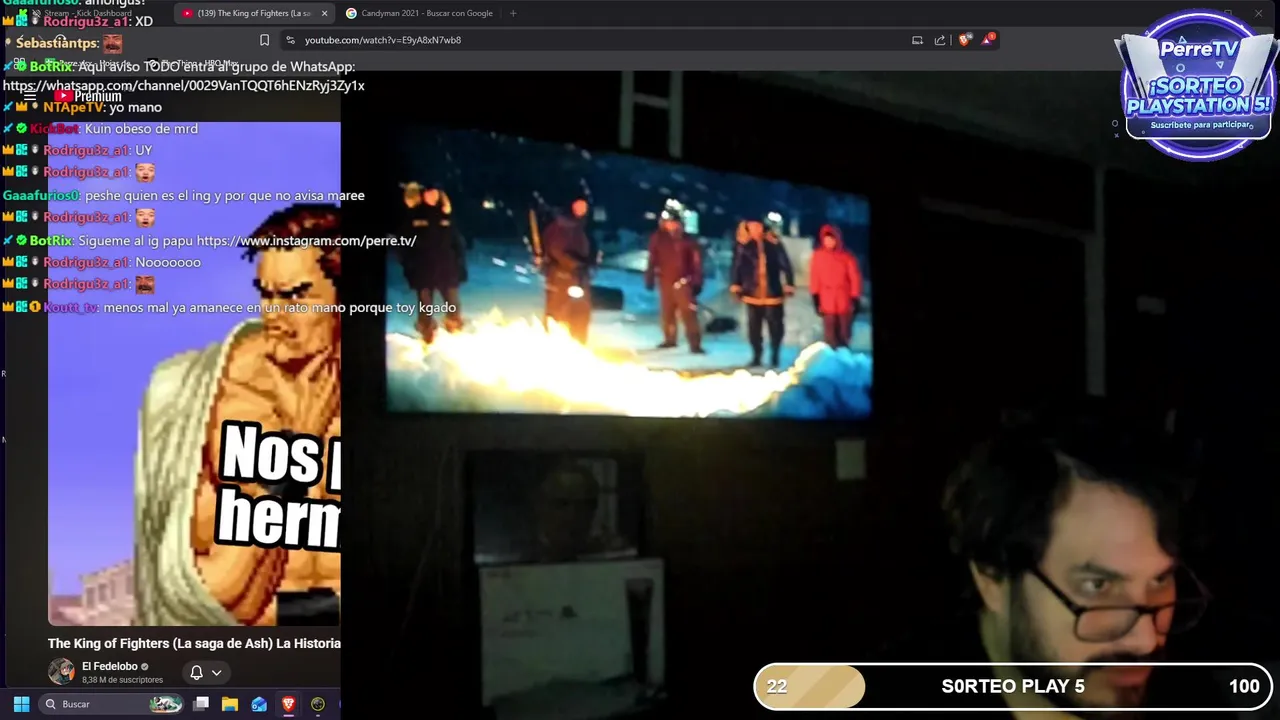Open the WhatsApp channel link in chat
Image resolution: width=1280 pixels, height=720 pixels.
coord(184,86)
